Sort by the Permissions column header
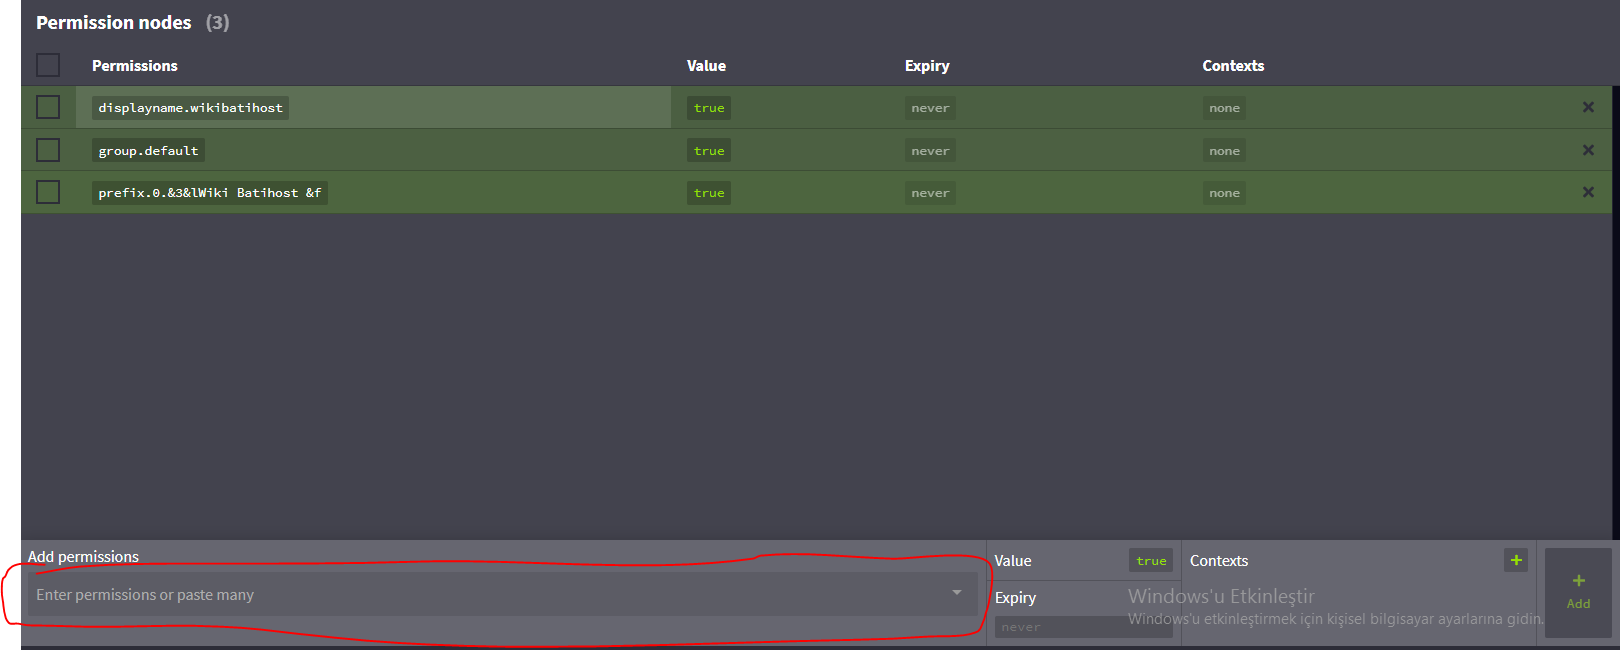The height and width of the screenshot is (650, 1620). (134, 66)
